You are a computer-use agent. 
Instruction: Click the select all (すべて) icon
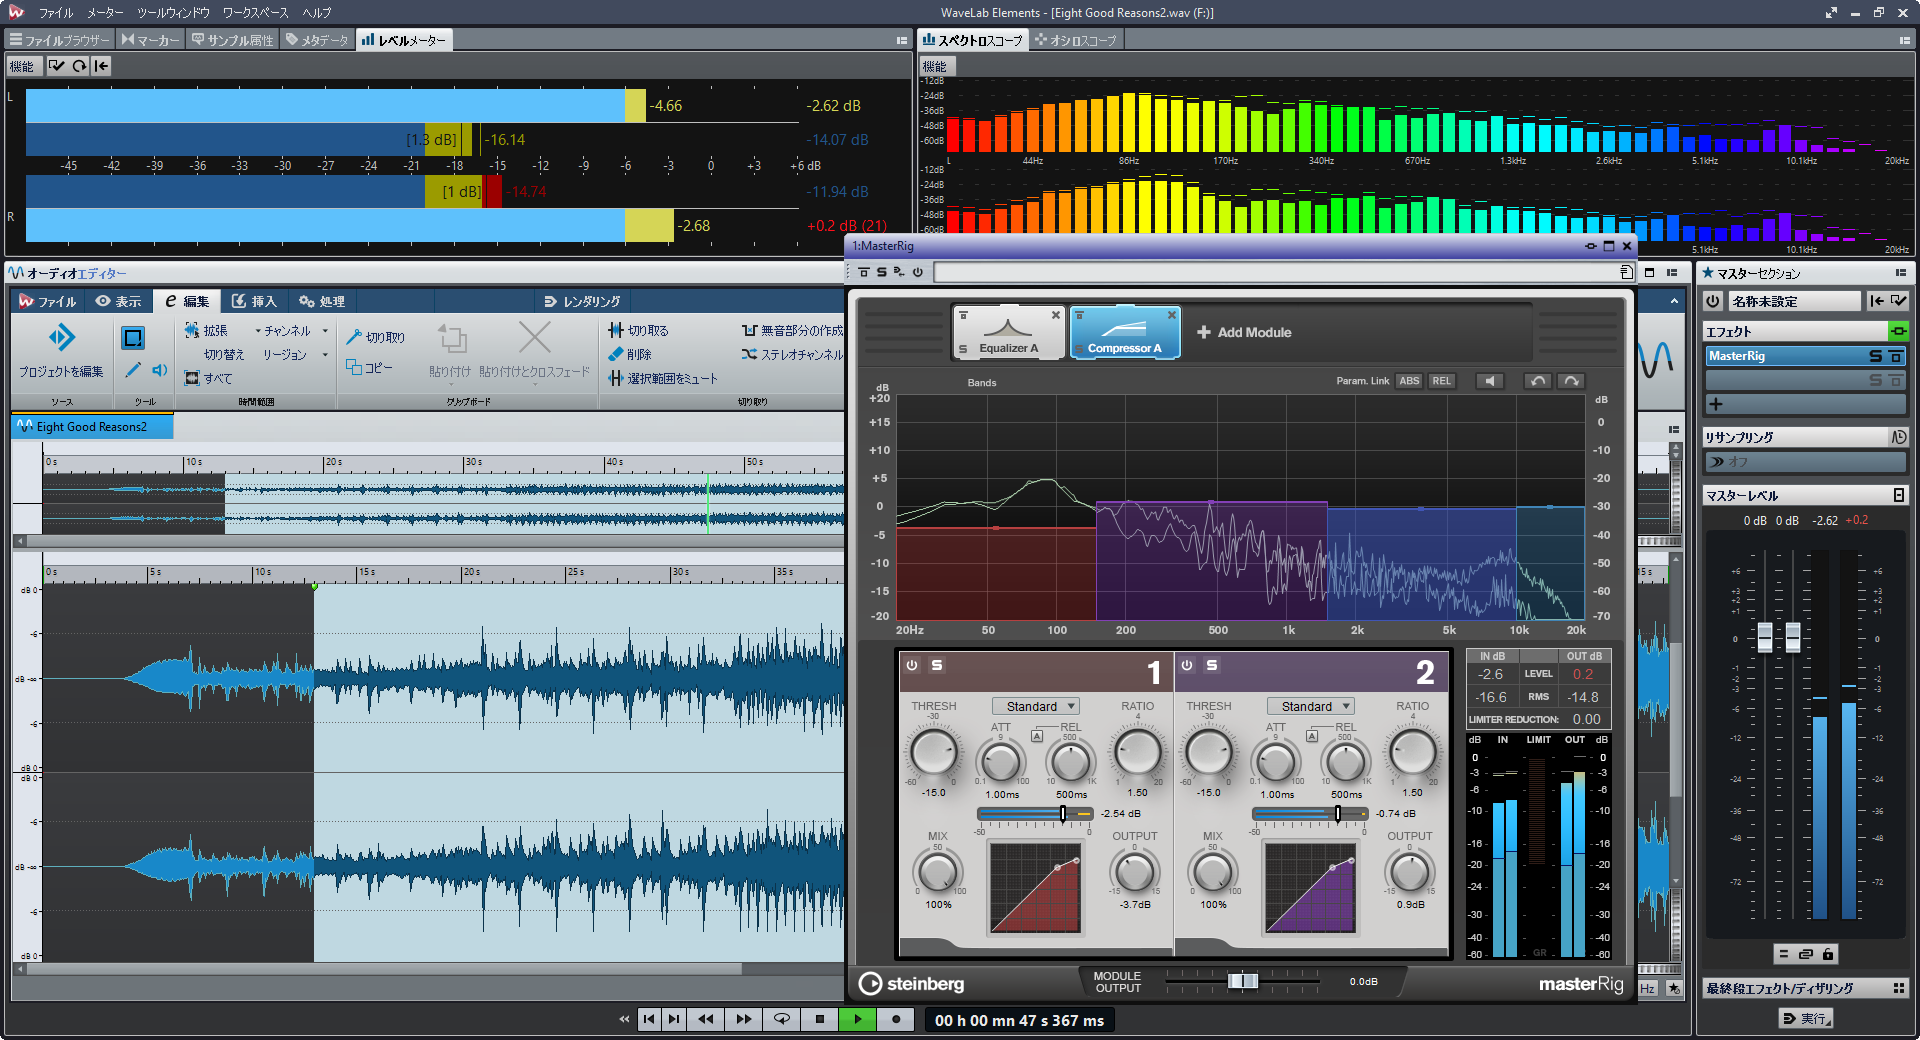tap(192, 378)
